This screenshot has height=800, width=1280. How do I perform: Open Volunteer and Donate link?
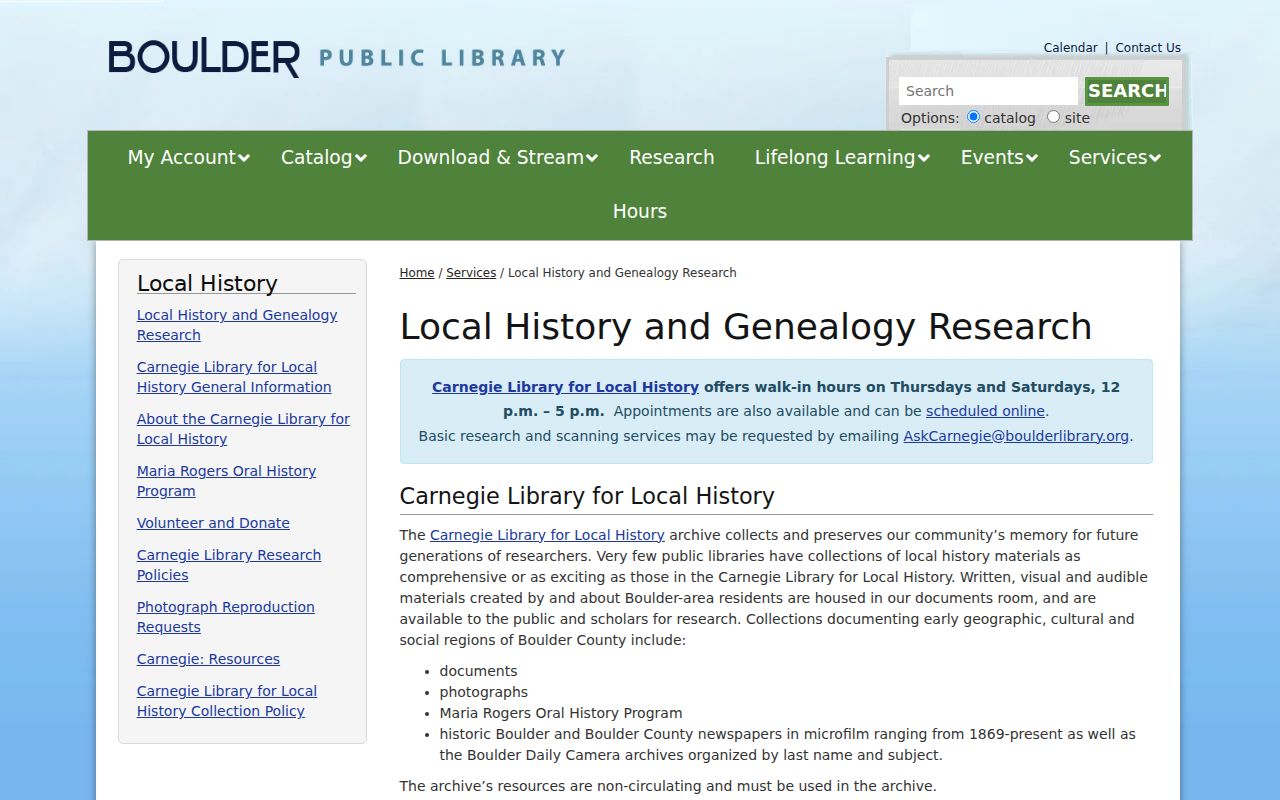213,523
